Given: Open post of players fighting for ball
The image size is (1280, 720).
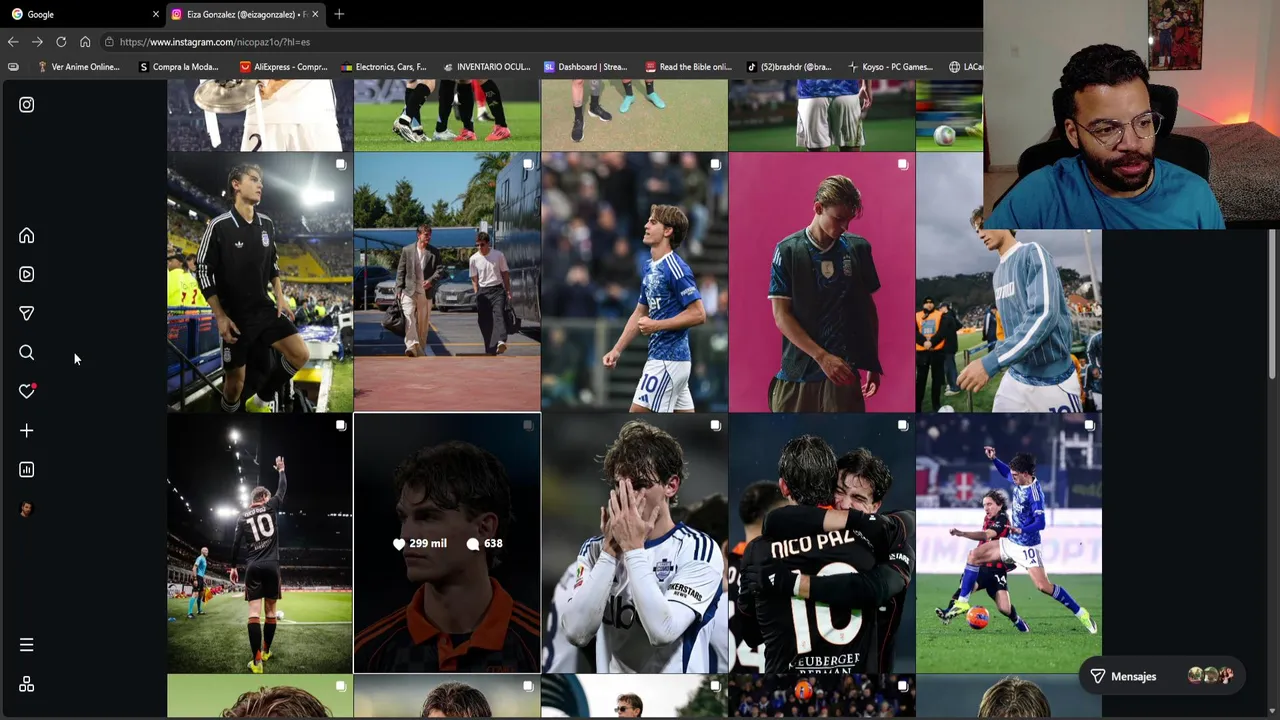Looking at the screenshot, I should click(x=1009, y=543).
